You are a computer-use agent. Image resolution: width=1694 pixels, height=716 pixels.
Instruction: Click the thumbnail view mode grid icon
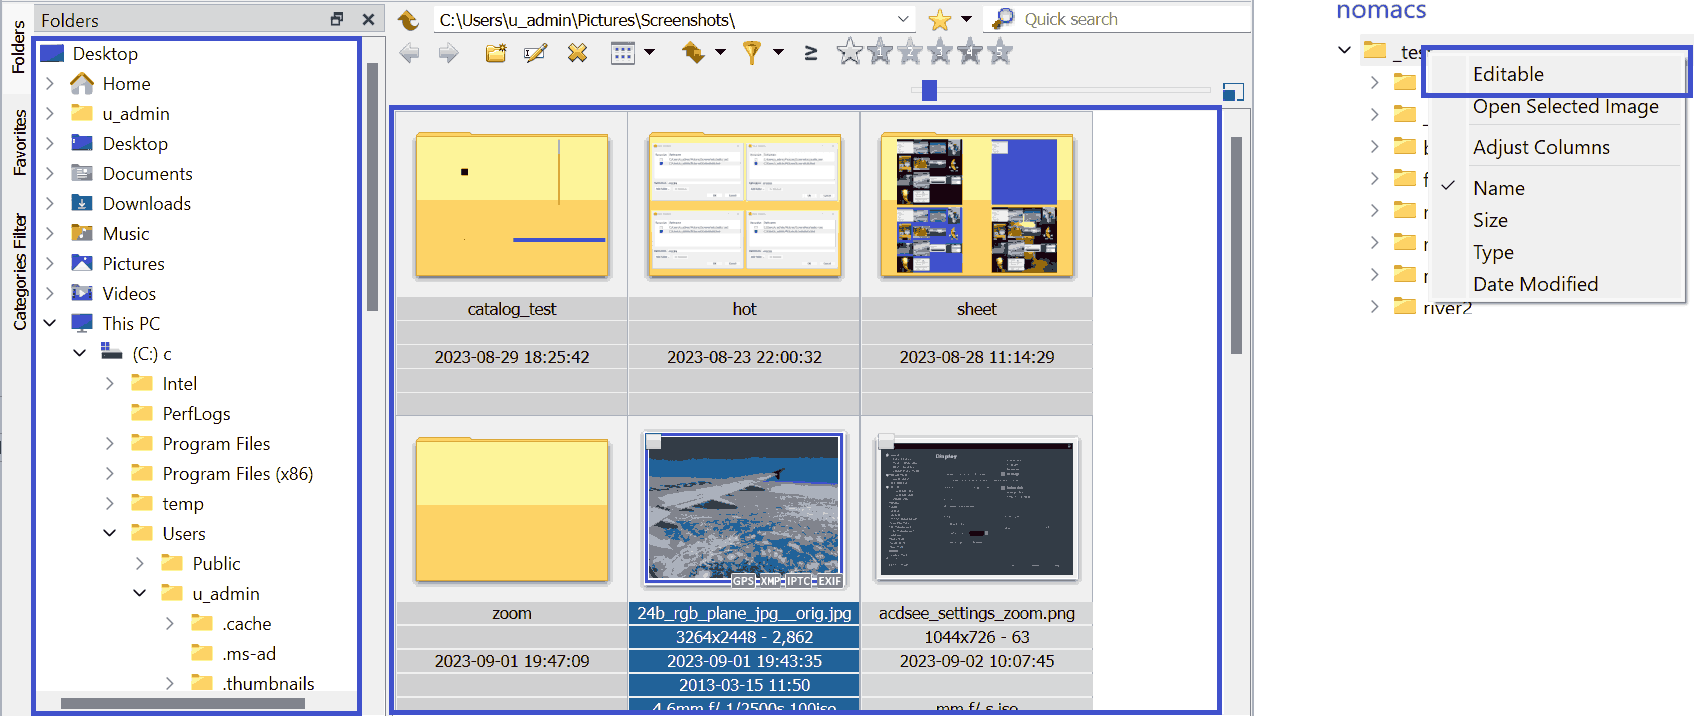pyautogui.click(x=623, y=53)
